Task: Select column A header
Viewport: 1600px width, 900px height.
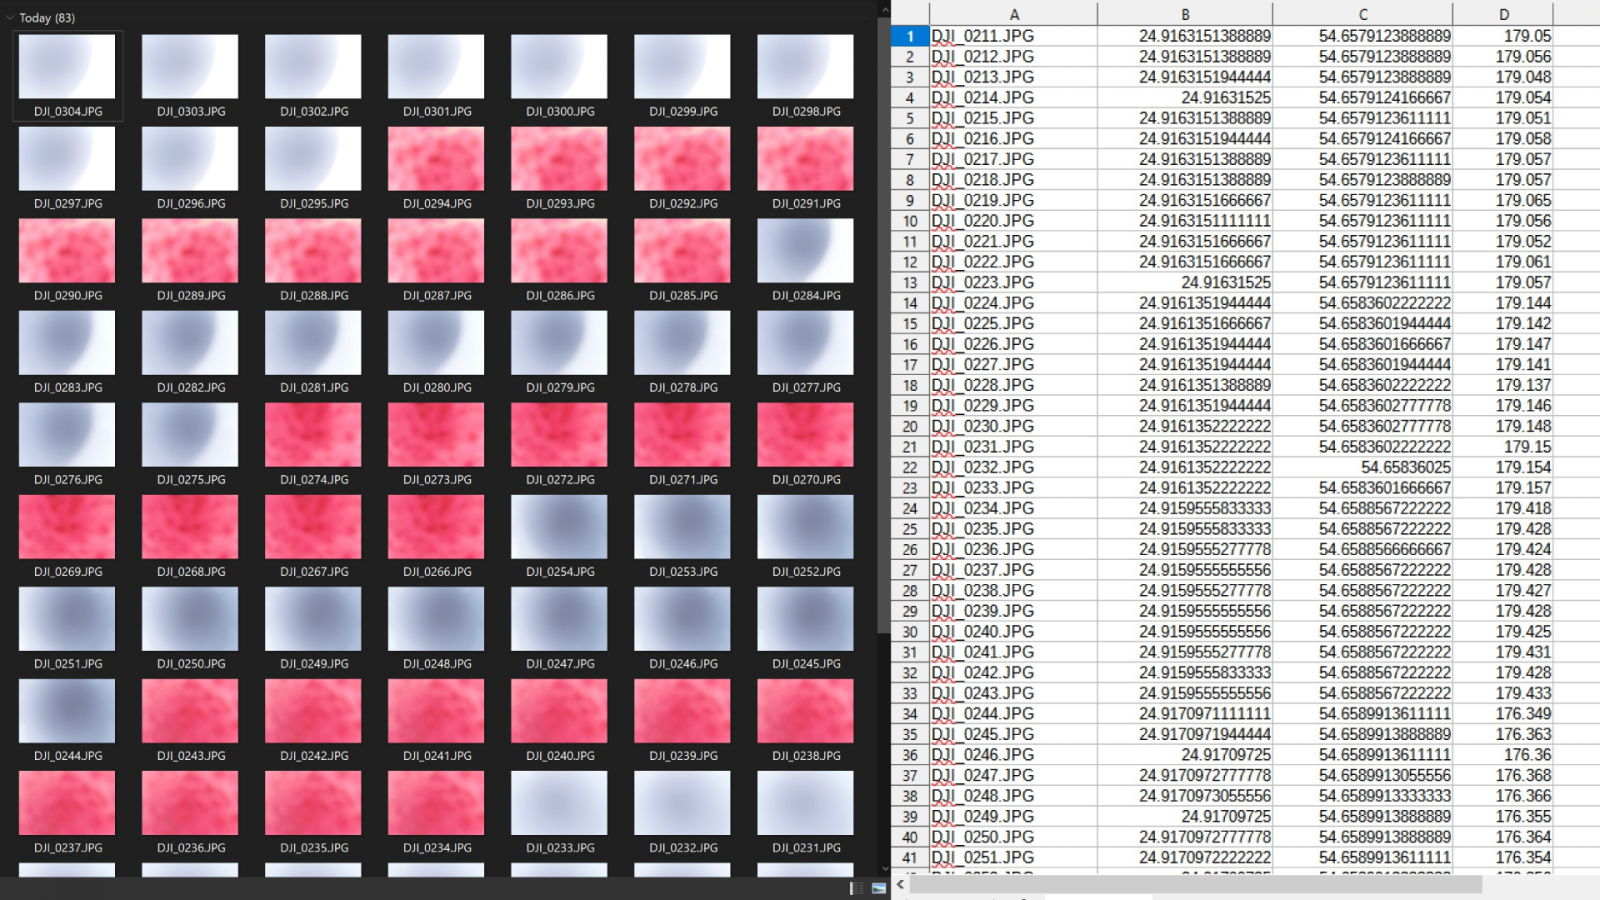Action: click(x=1013, y=14)
